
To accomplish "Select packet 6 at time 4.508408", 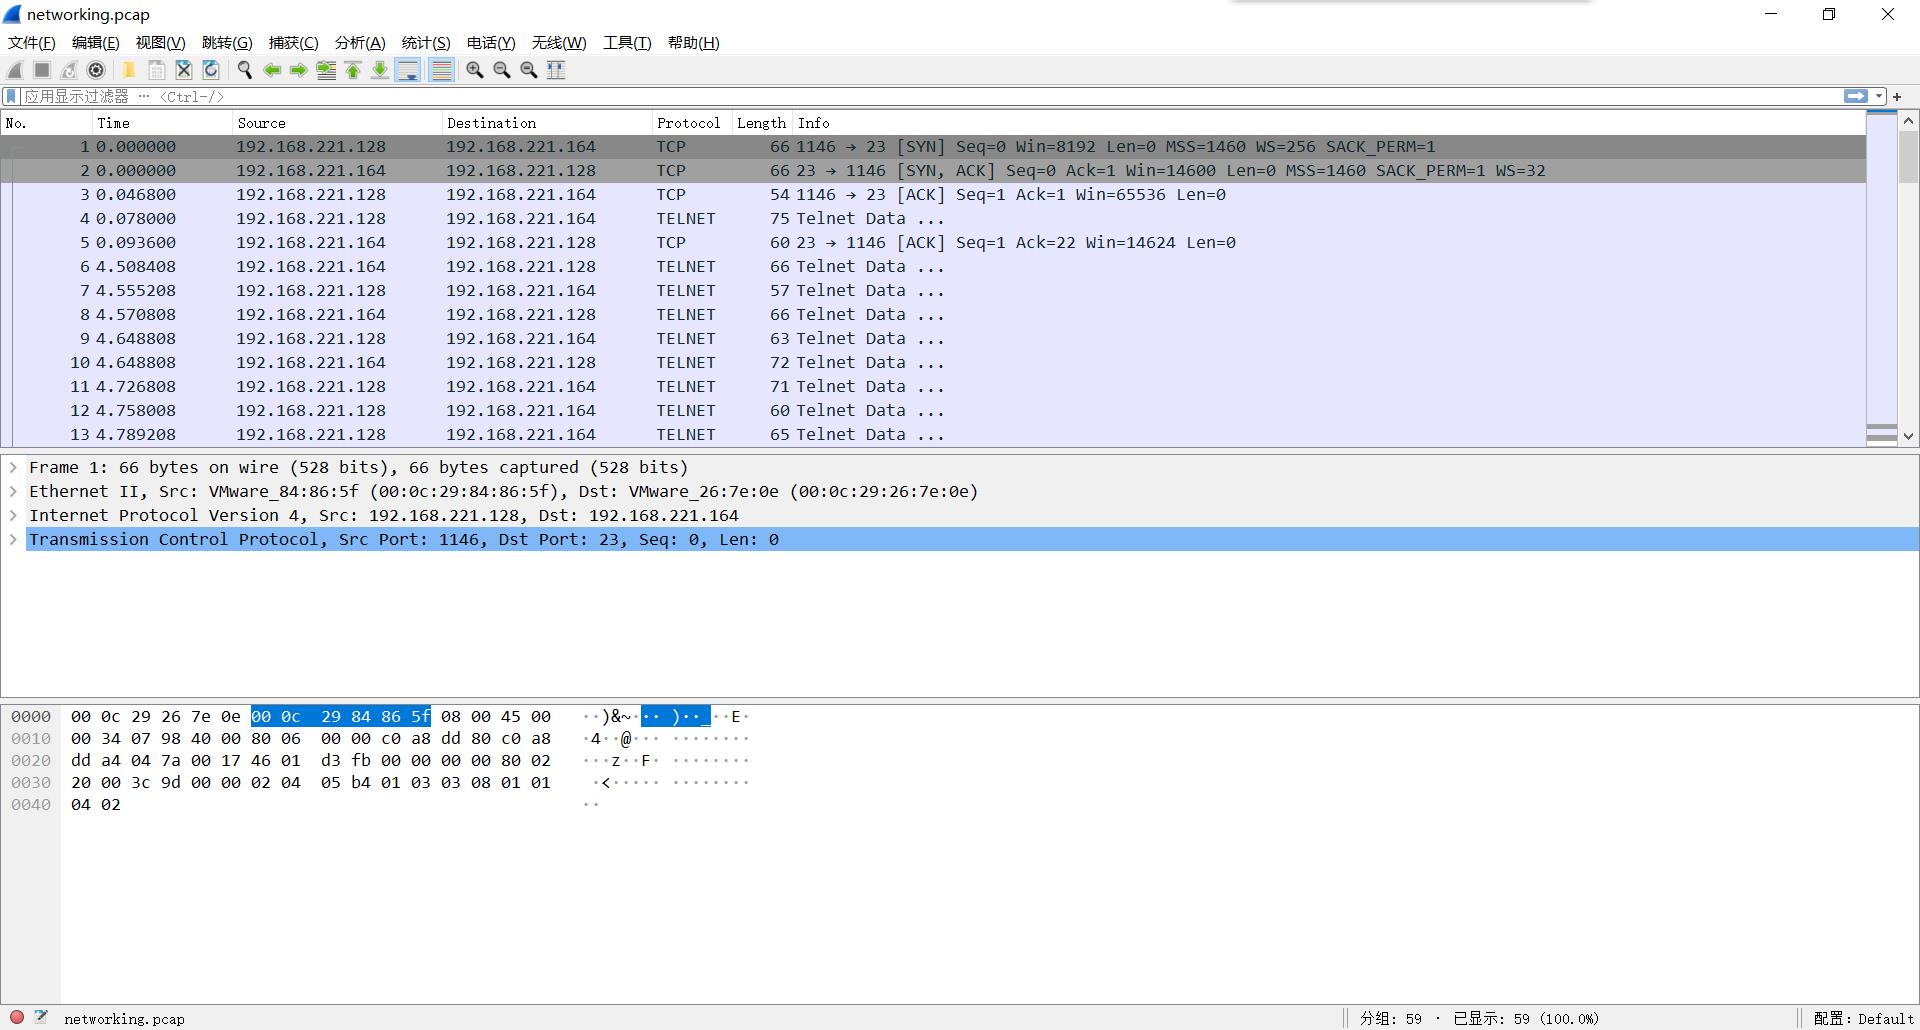I will pyautogui.click(x=933, y=266).
